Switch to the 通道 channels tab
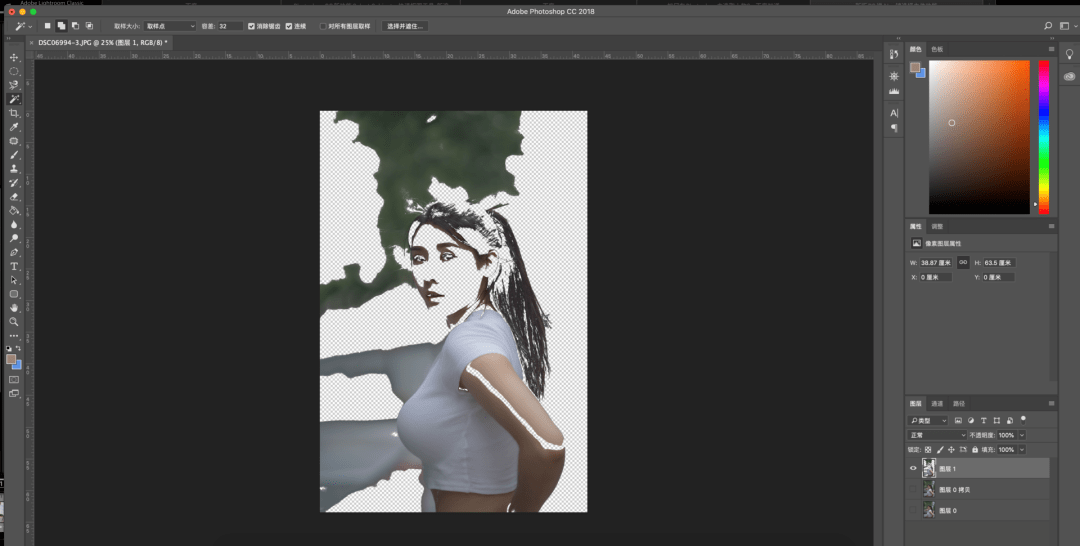Image resolution: width=1080 pixels, height=546 pixels. pos(937,403)
